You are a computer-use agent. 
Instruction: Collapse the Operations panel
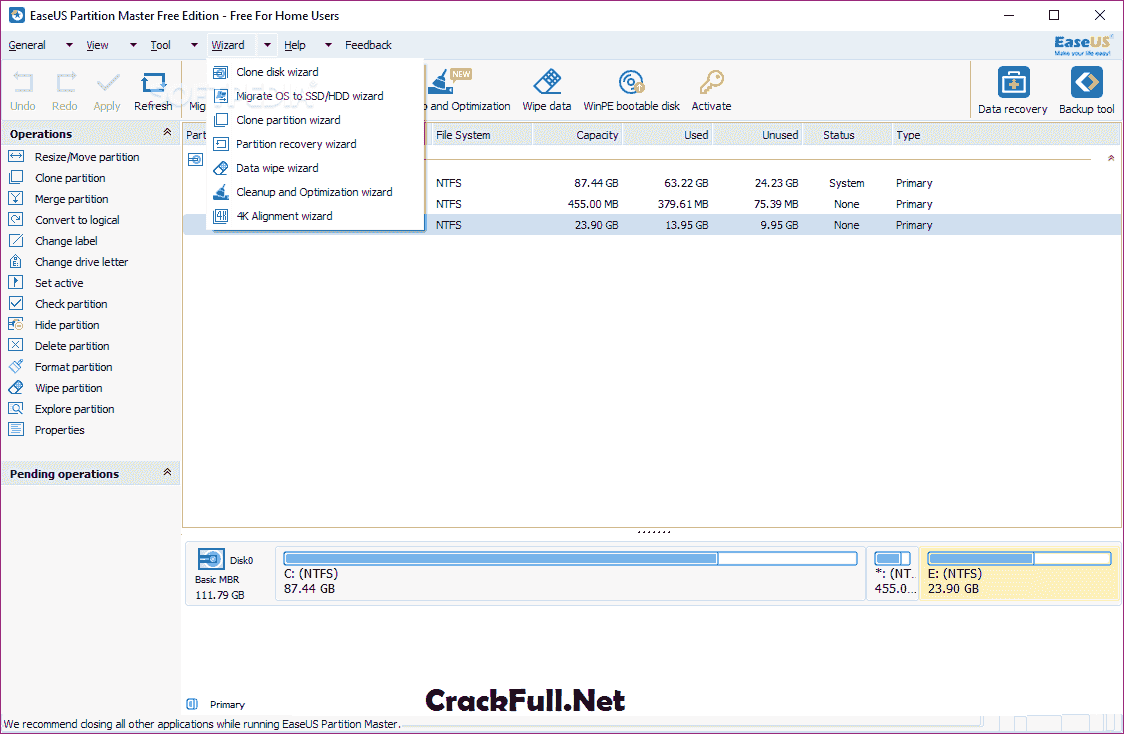168,131
